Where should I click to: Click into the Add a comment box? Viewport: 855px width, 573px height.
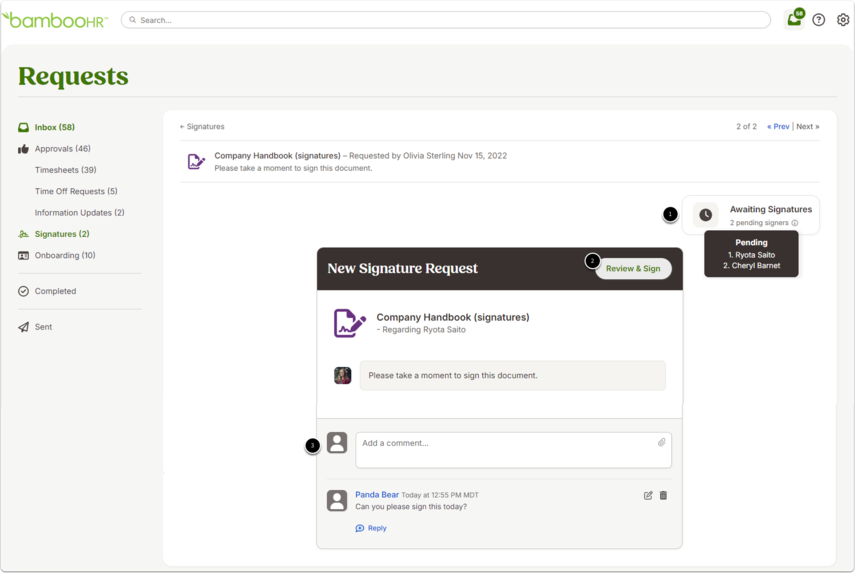click(x=513, y=450)
